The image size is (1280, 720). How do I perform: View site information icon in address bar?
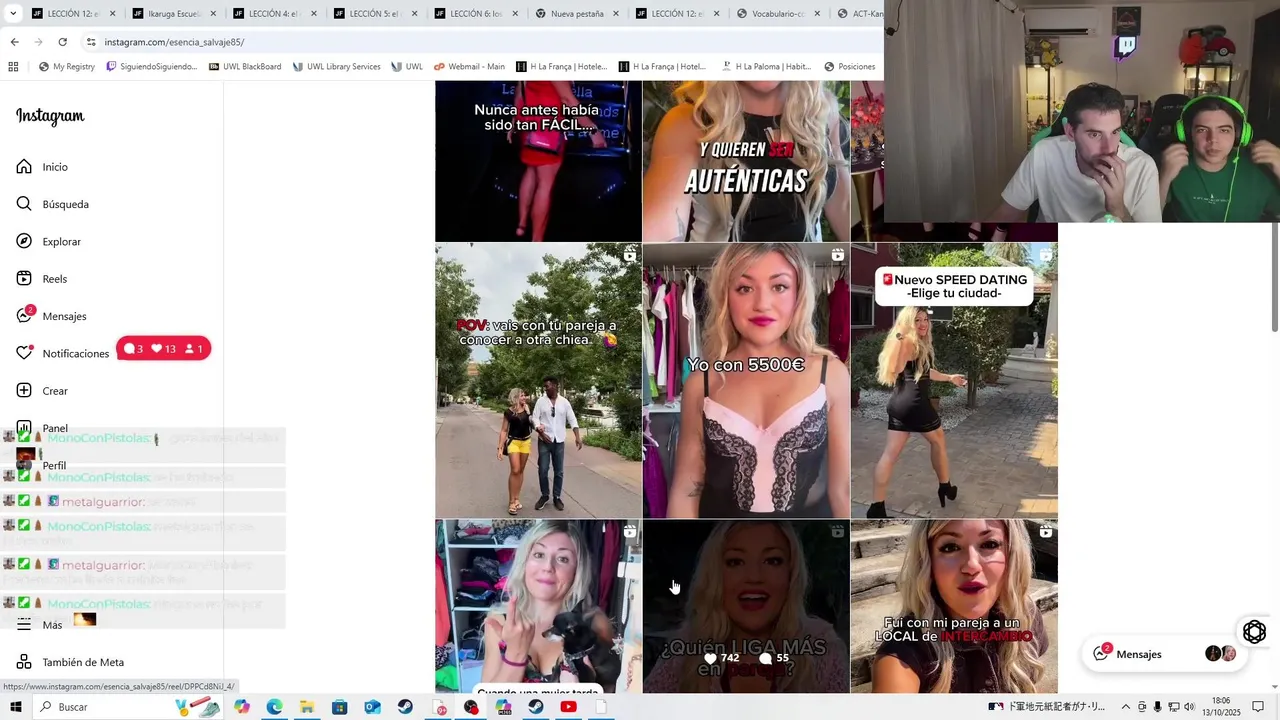(91, 42)
